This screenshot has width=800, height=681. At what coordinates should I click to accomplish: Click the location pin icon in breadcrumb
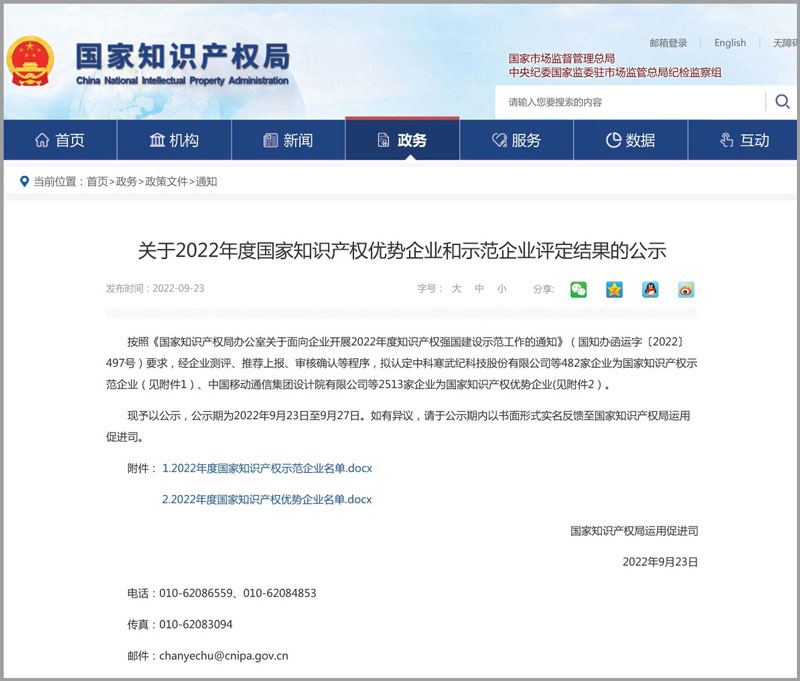click(24, 182)
